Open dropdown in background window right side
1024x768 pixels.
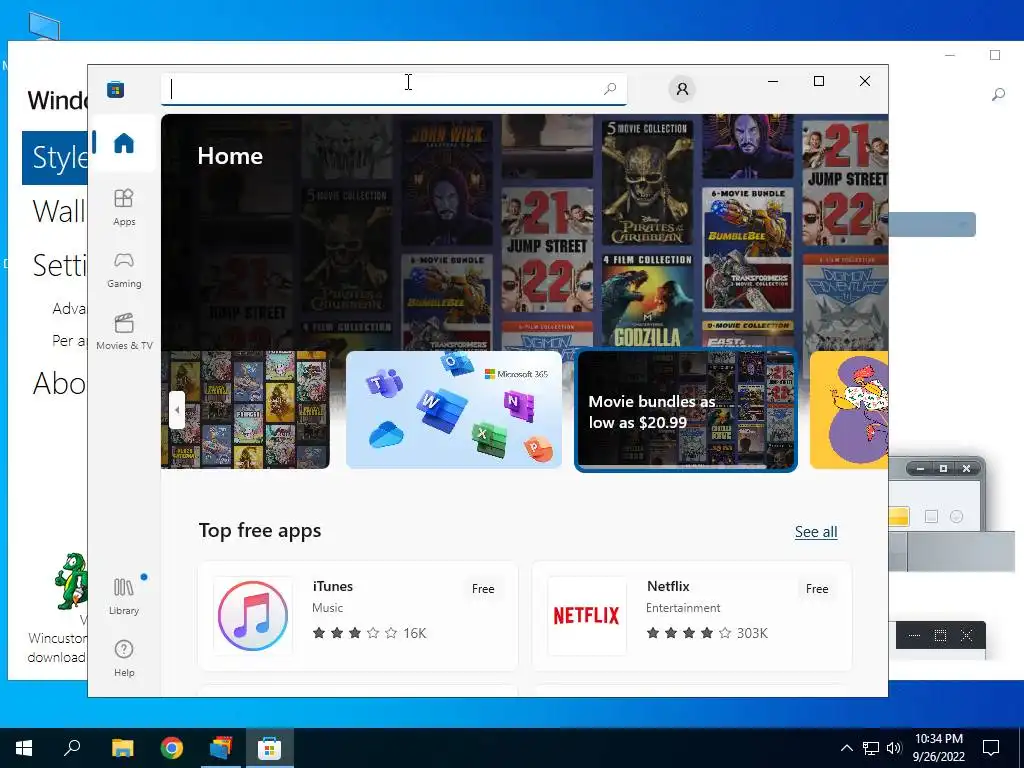tap(932, 225)
